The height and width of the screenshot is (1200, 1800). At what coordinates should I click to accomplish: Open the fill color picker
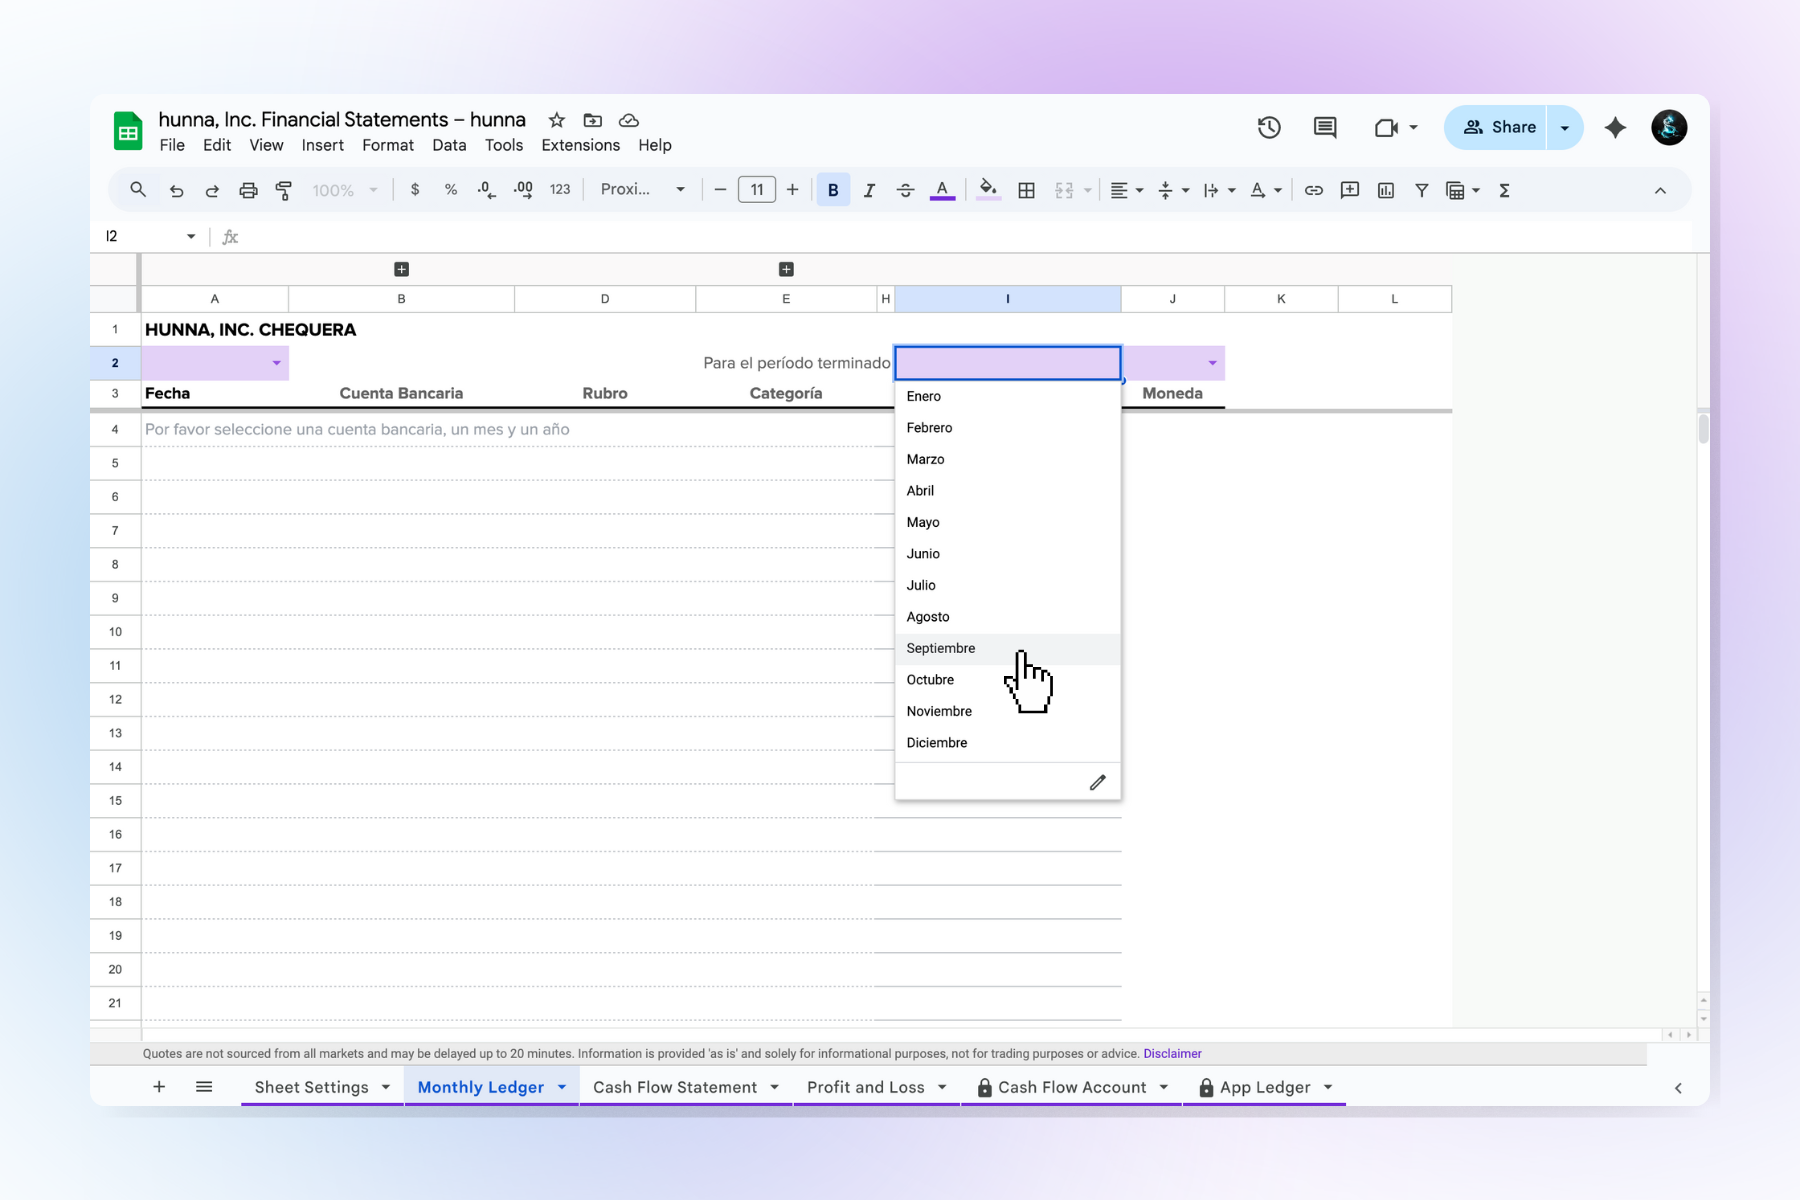click(x=988, y=190)
